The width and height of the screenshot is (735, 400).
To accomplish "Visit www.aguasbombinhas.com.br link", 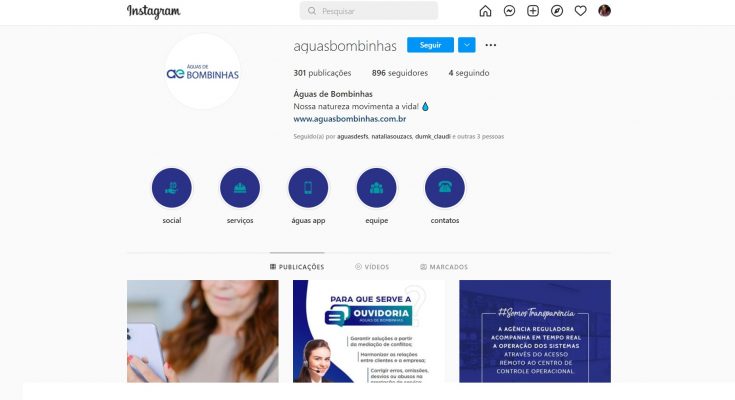I will 350,119.
